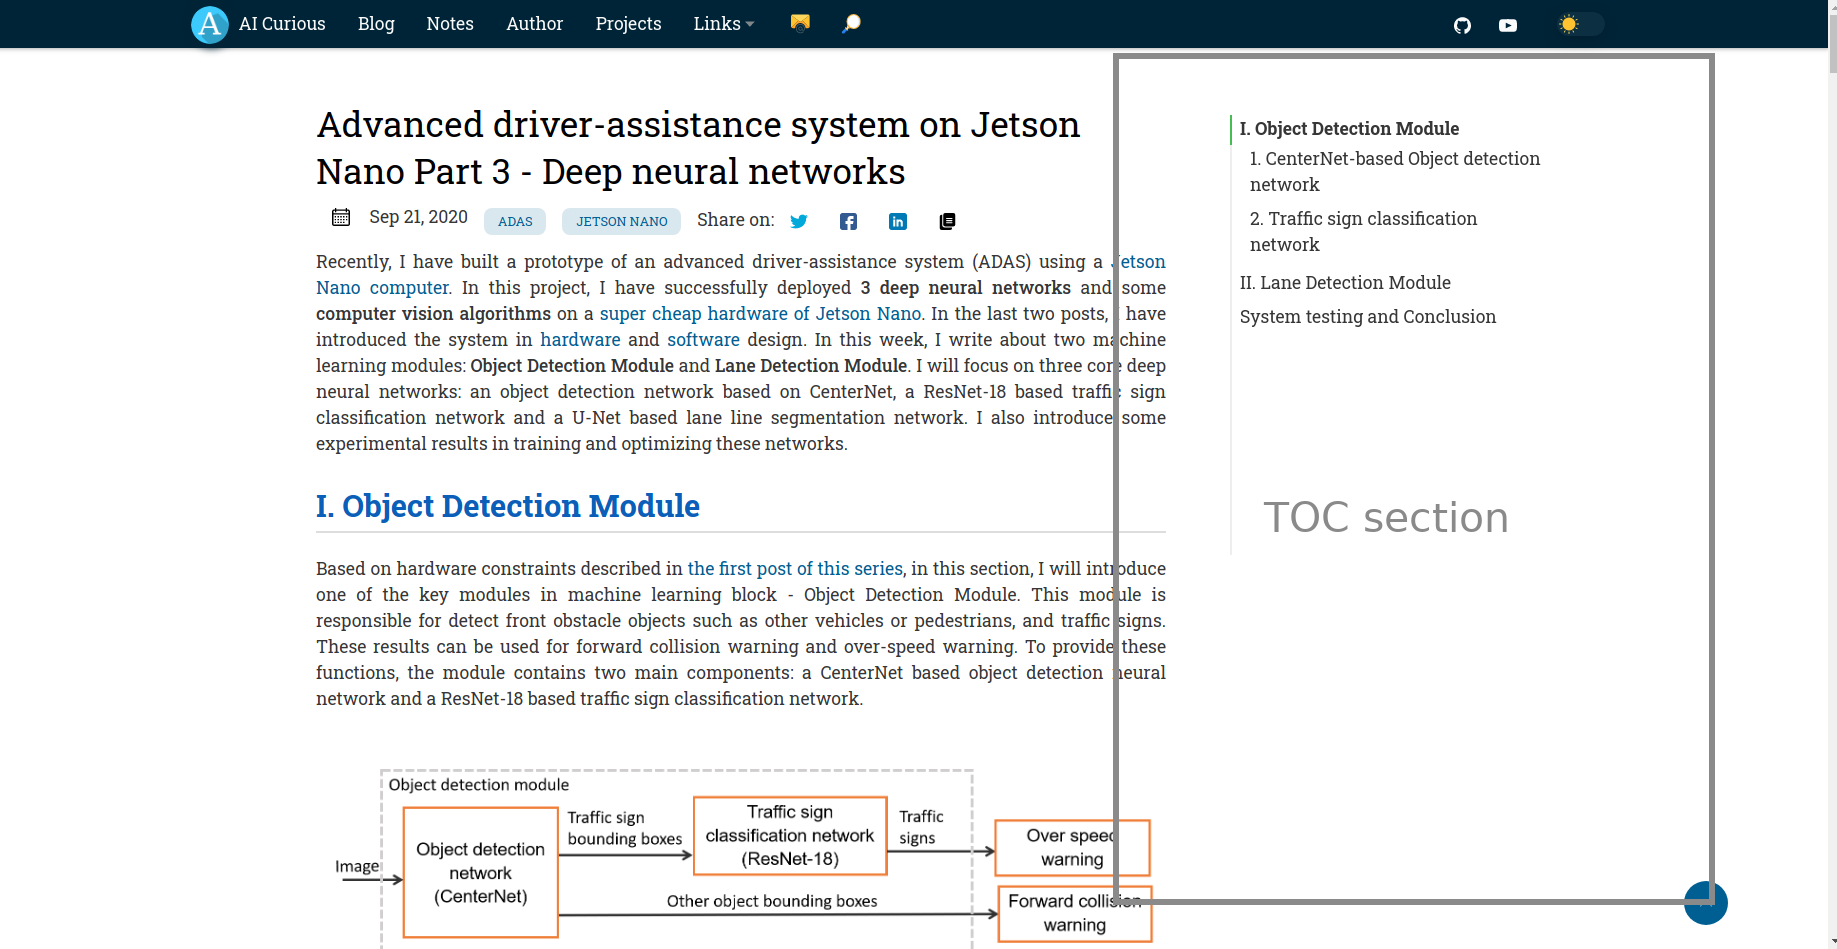Open the GitHub profile icon

tap(1462, 25)
